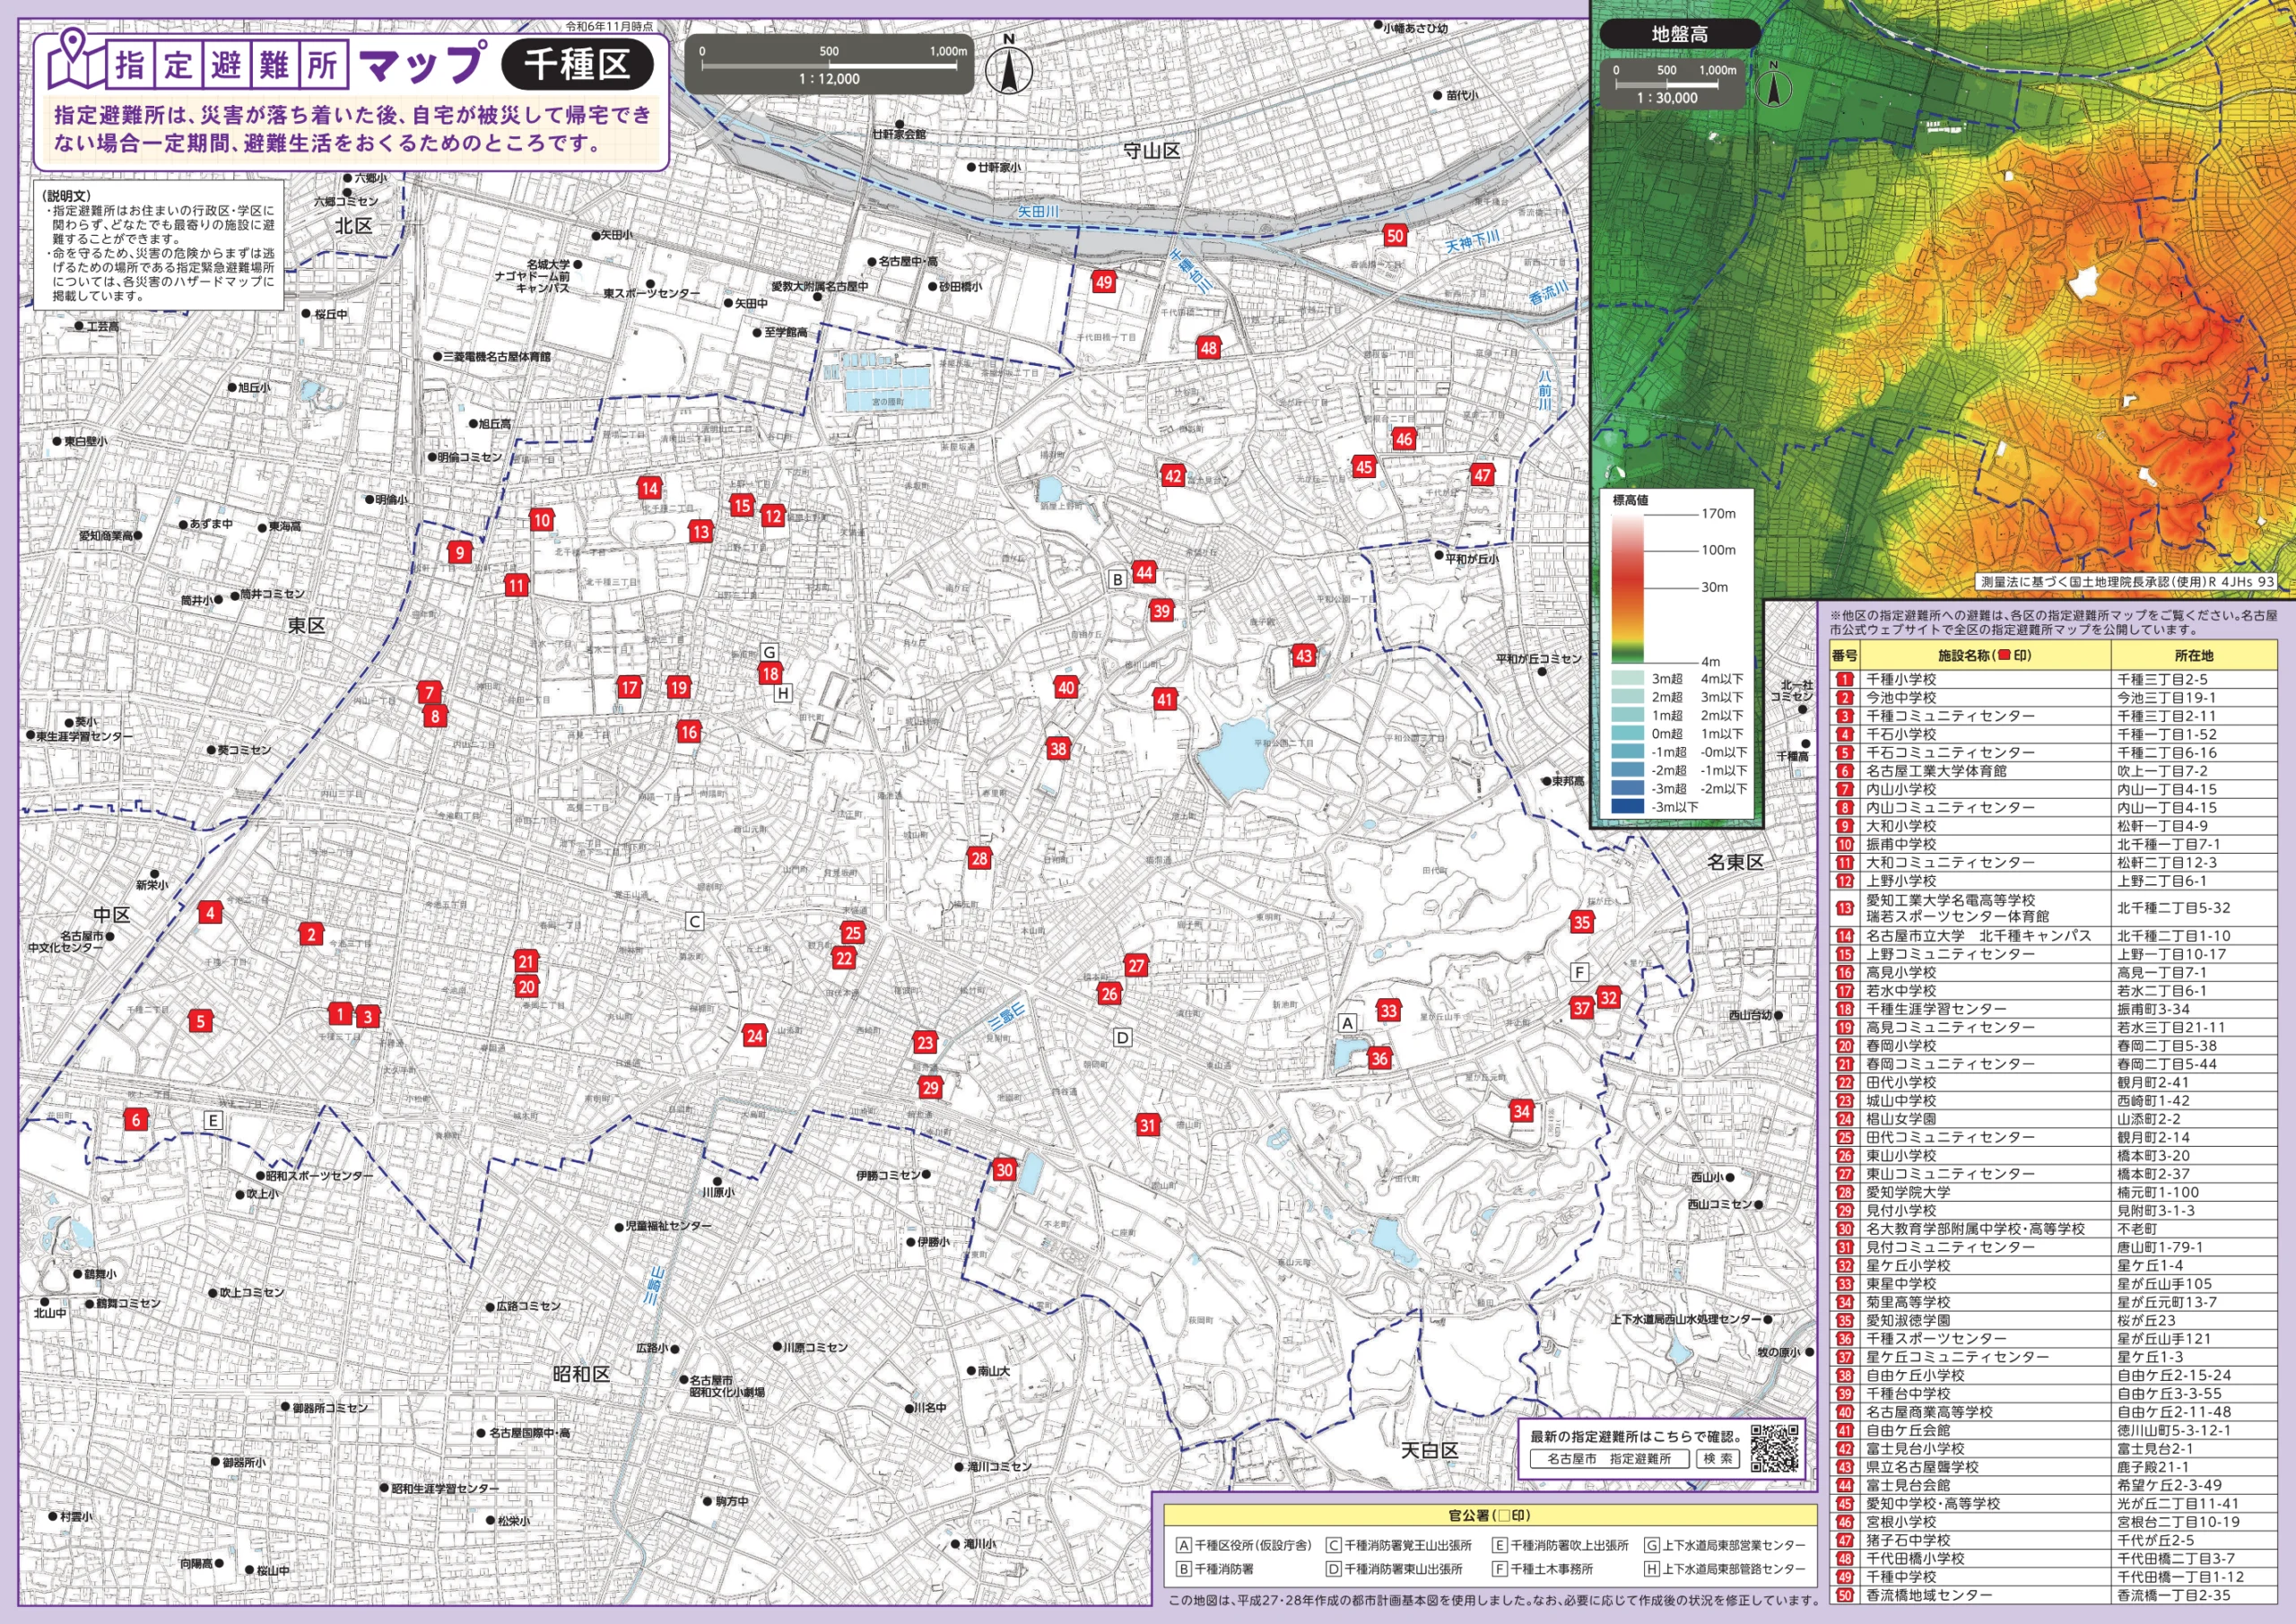The image size is (2296, 1624).
Task: Click the -3m以下 dark blue legend swatch
Action: [x=1628, y=806]
